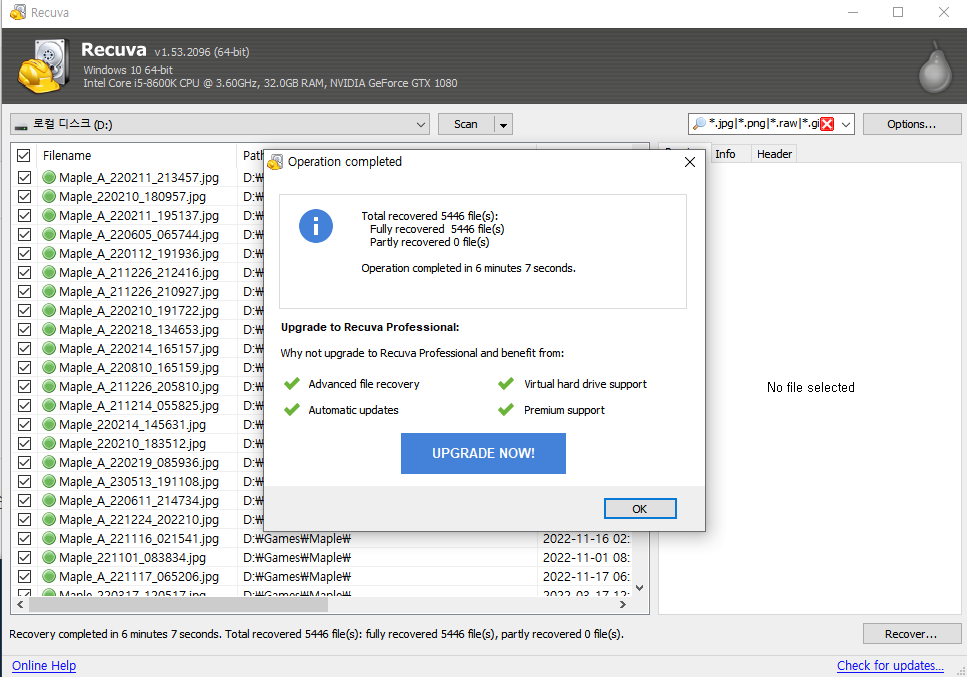Select the Maple_A_220219_085936.jpg filename

[x=139, y=462]
